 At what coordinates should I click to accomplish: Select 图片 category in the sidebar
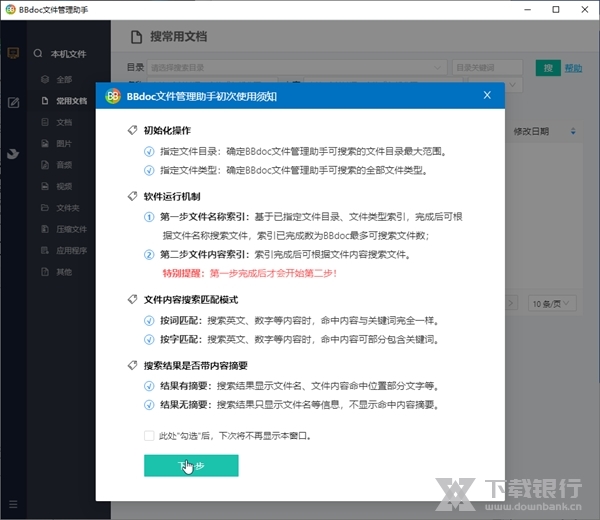click(64, 144)
